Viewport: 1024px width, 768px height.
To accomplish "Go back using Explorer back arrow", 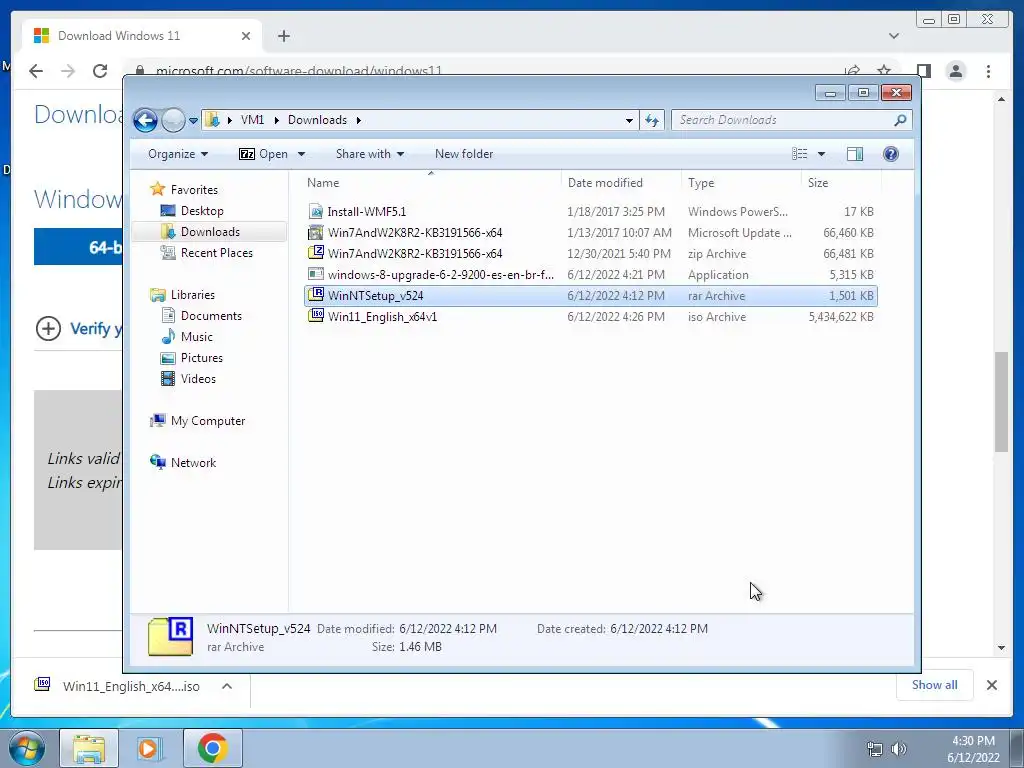I will tap(145, 120).
